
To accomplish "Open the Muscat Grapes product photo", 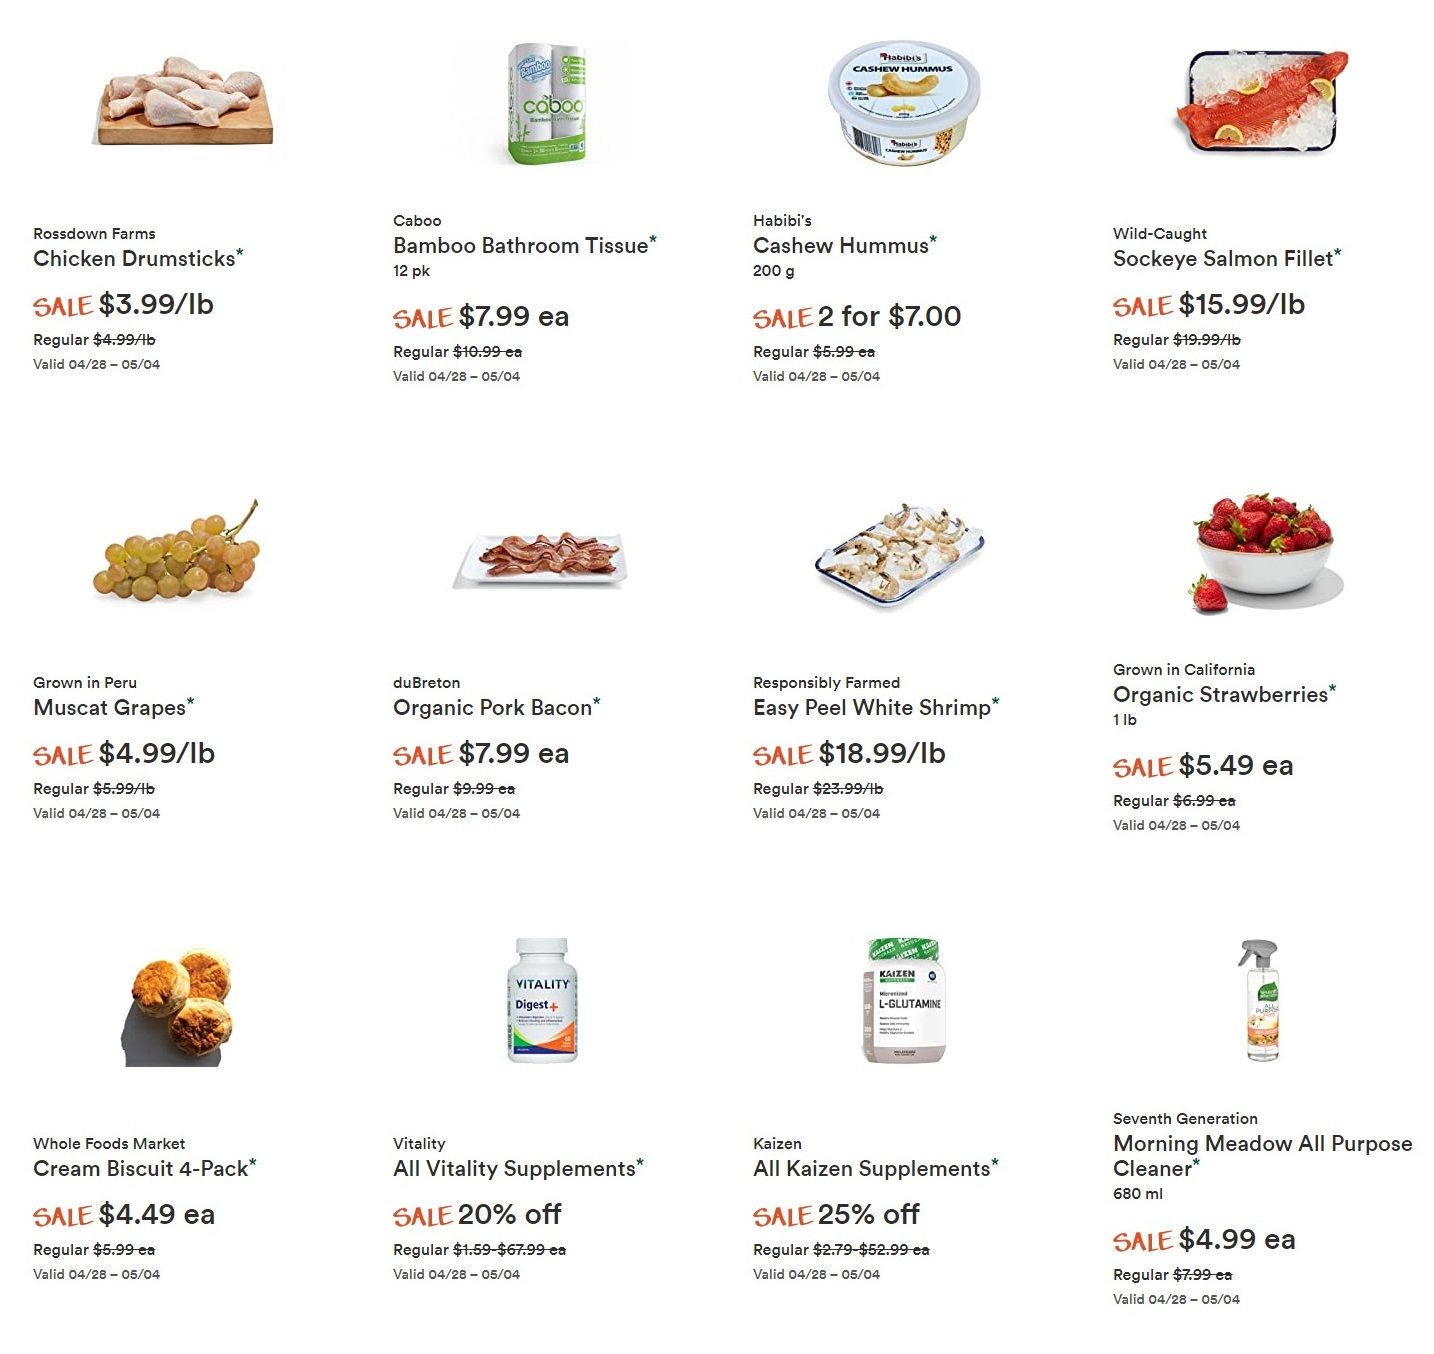I will [x=177, y=551].
